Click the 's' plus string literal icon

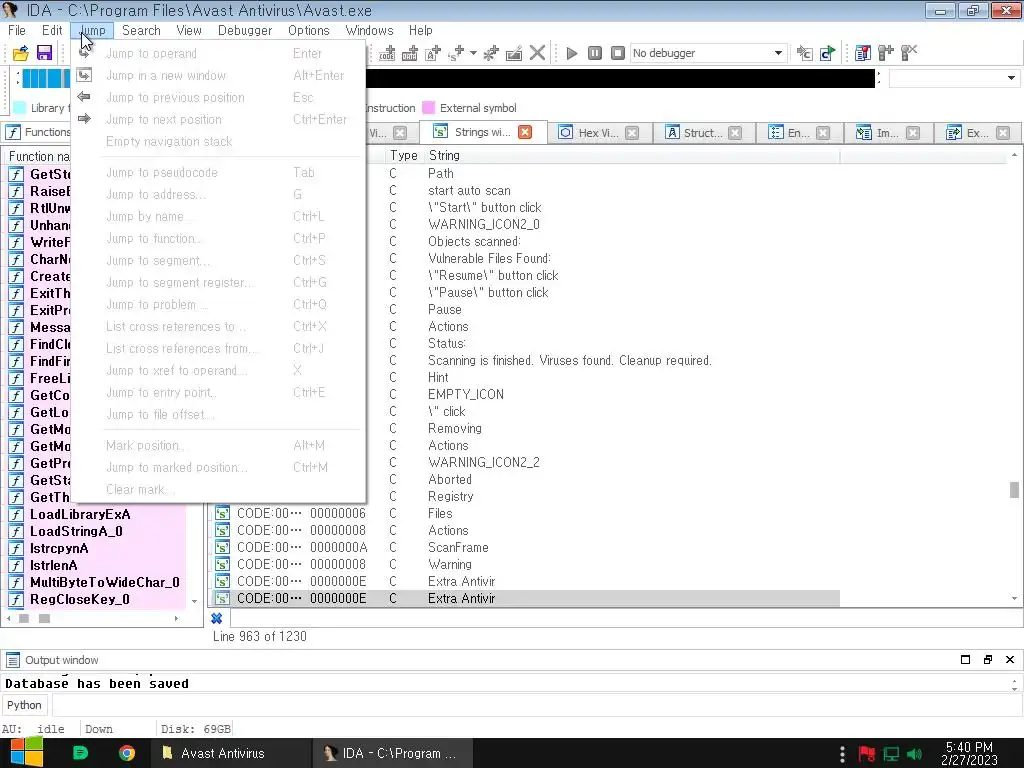[x=456, y=54]
